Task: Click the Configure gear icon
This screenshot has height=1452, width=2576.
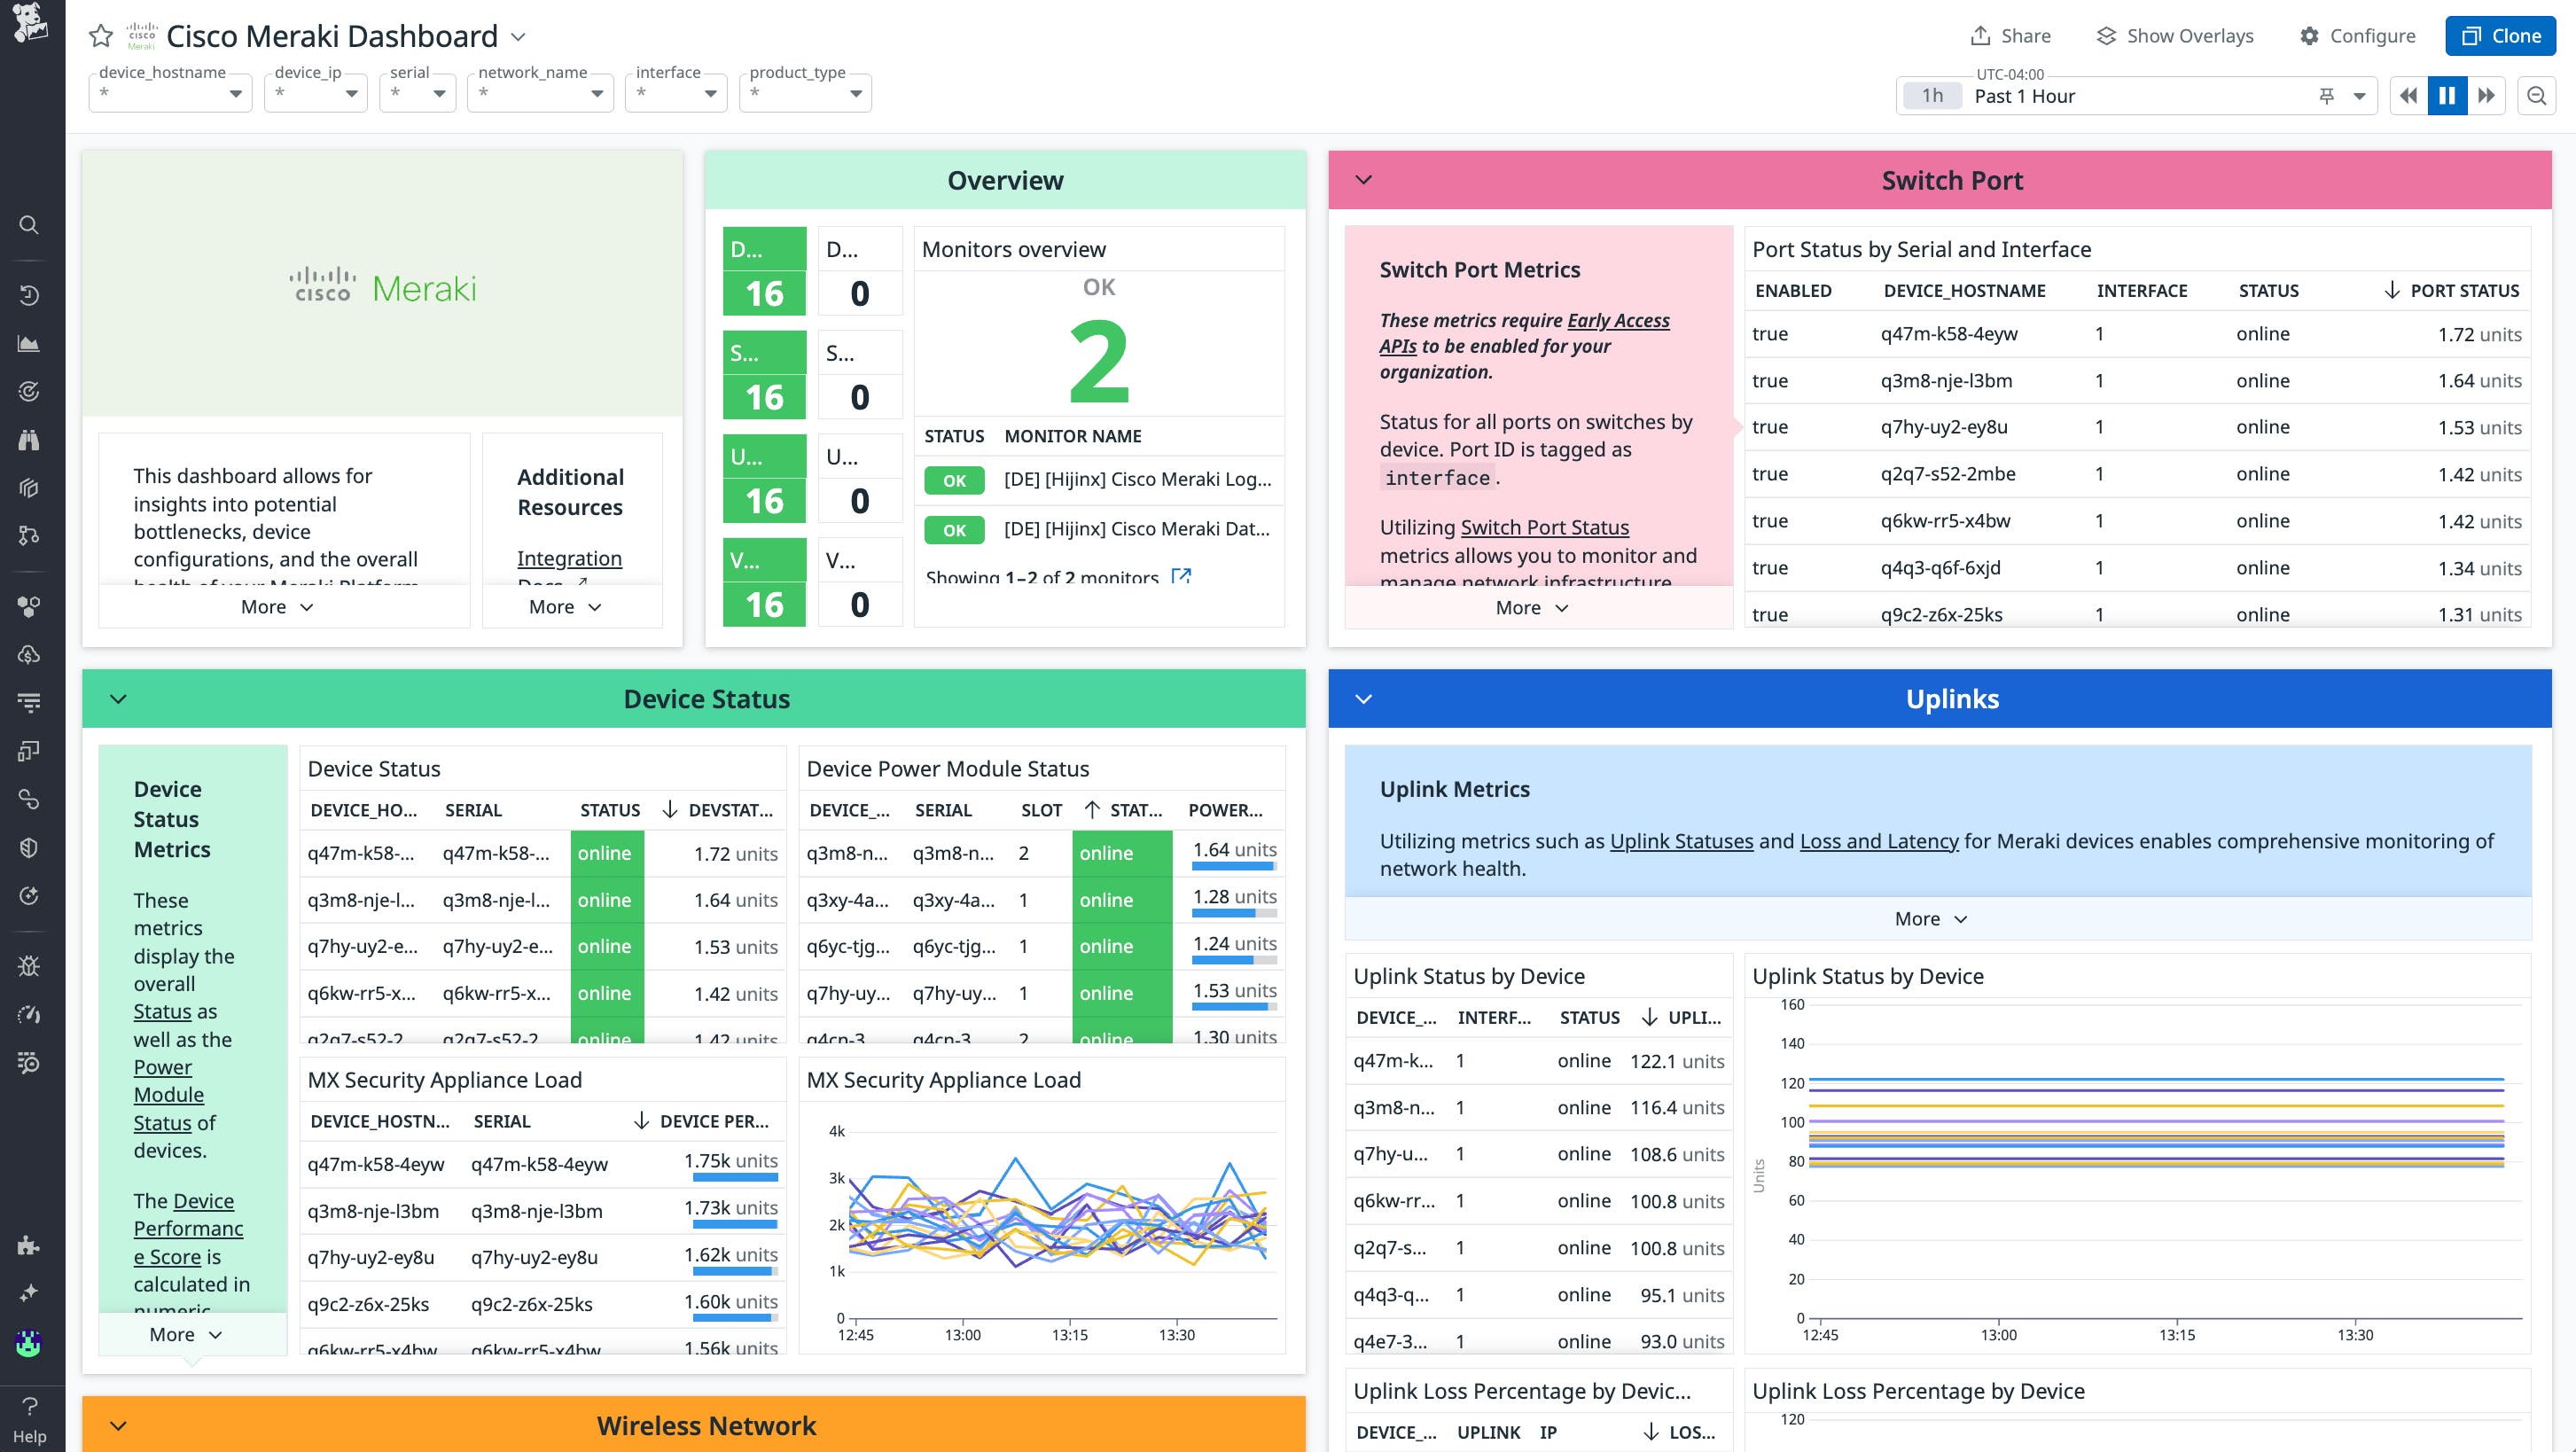Action: [x=2309, y=36]
